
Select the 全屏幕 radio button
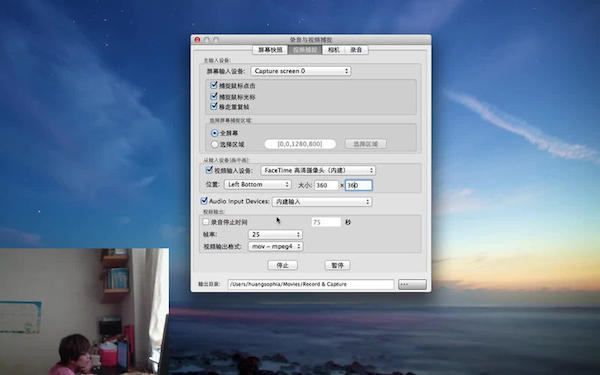point(215,133)
